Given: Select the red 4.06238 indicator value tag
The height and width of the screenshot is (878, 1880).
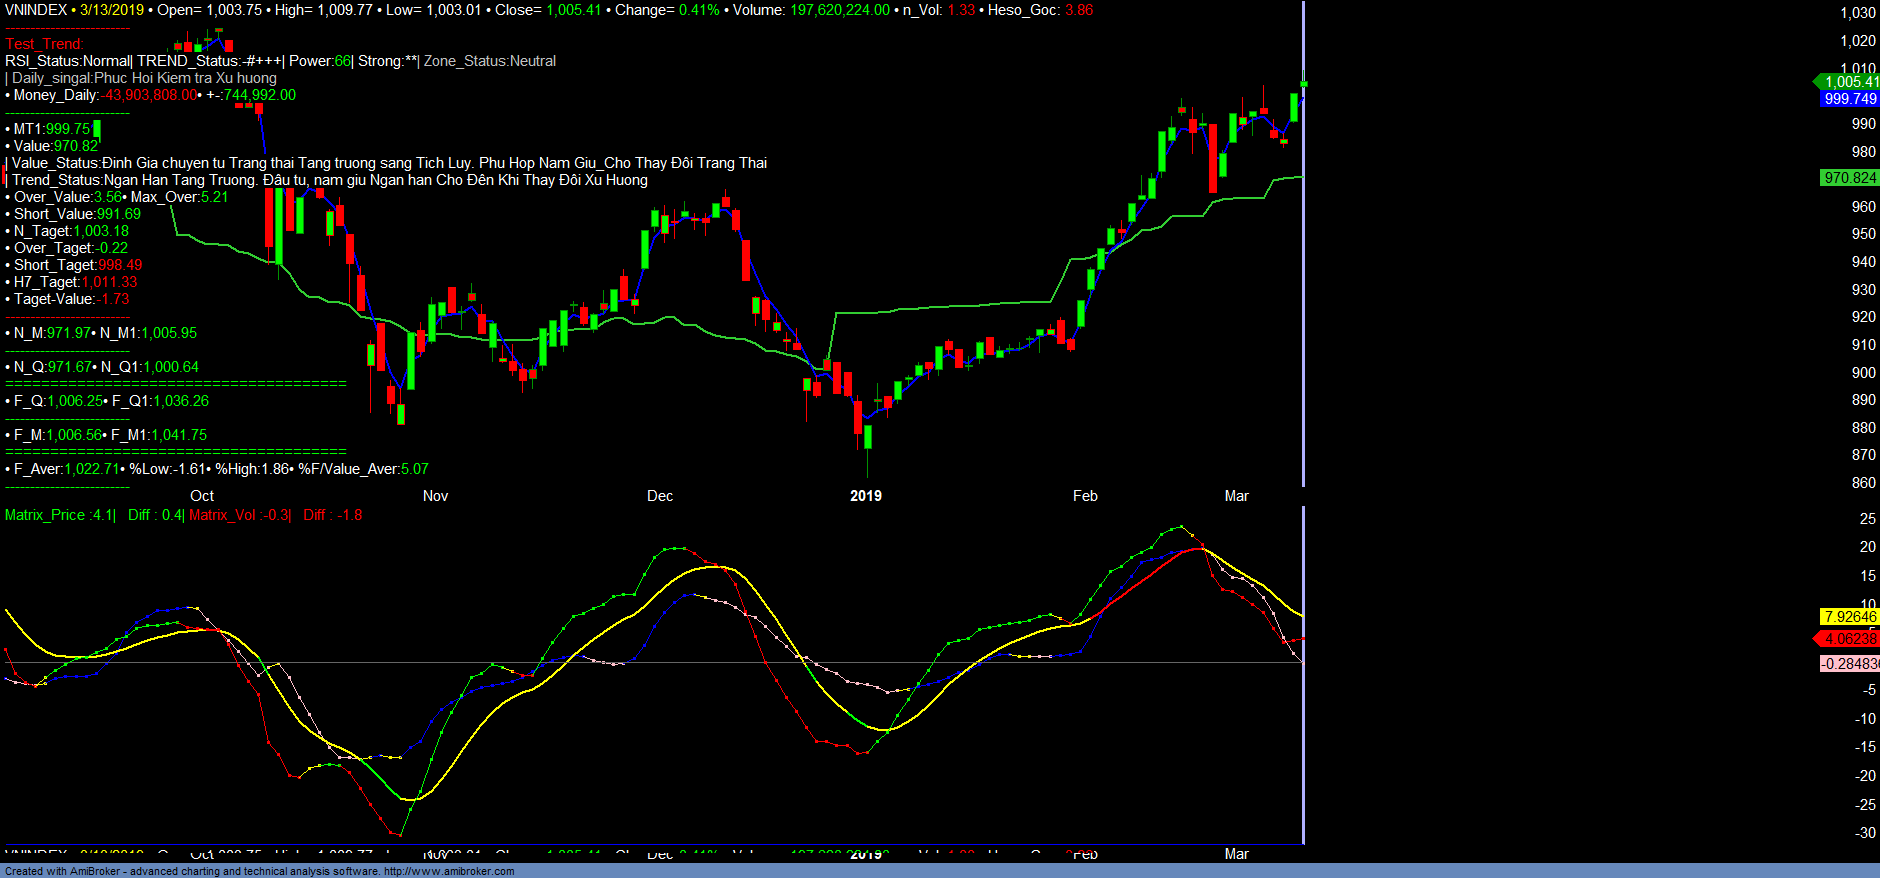Looking at the screenshot, I should click(x=1850, y=639).
